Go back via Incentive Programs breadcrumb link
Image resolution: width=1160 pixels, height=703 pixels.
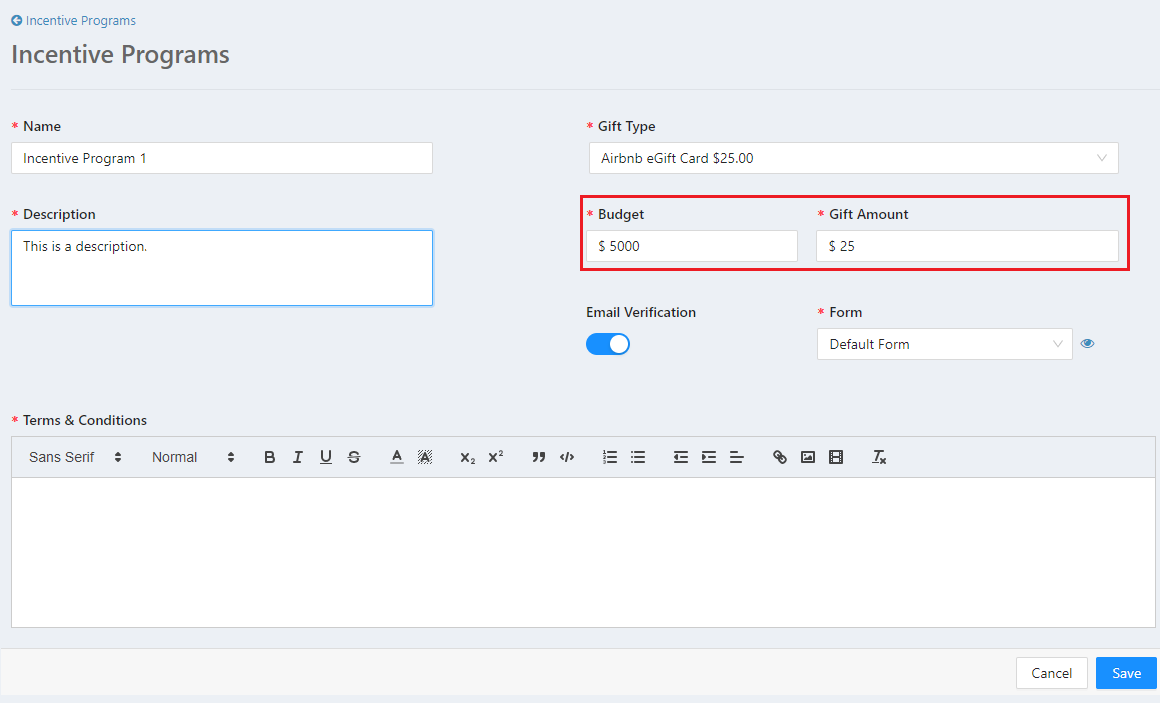tap(81, 21)
